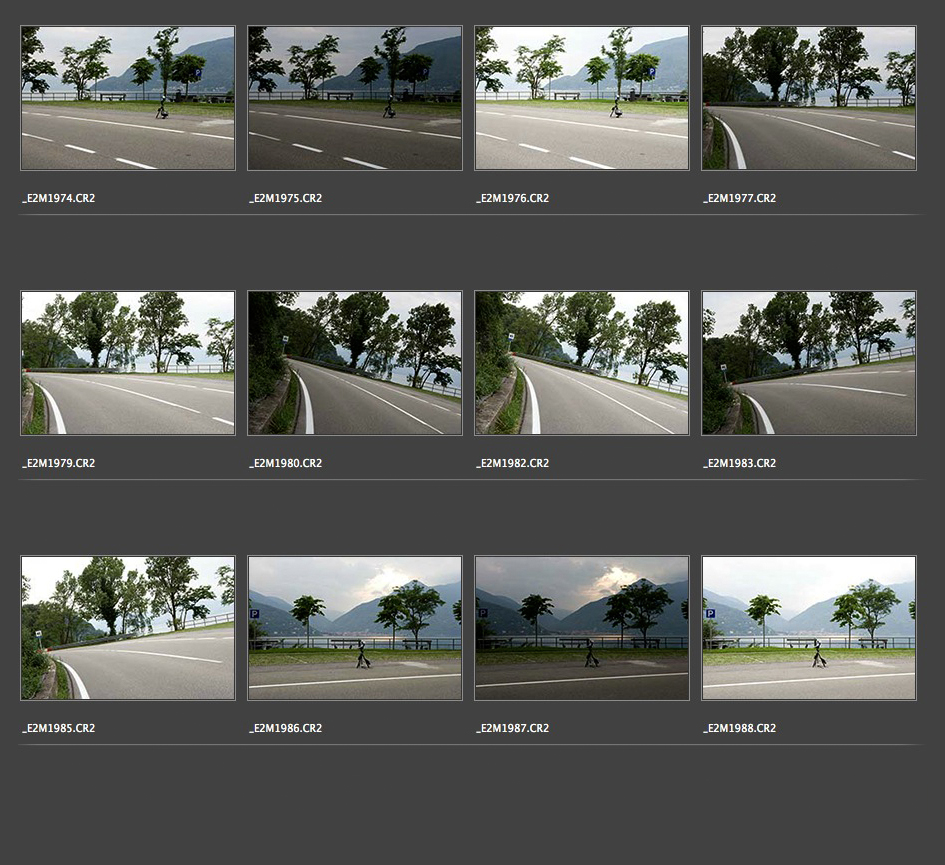Click the _E2M1986.CR2 filename caption
Viewport: 945px width, 865px height.
point(286,728)
